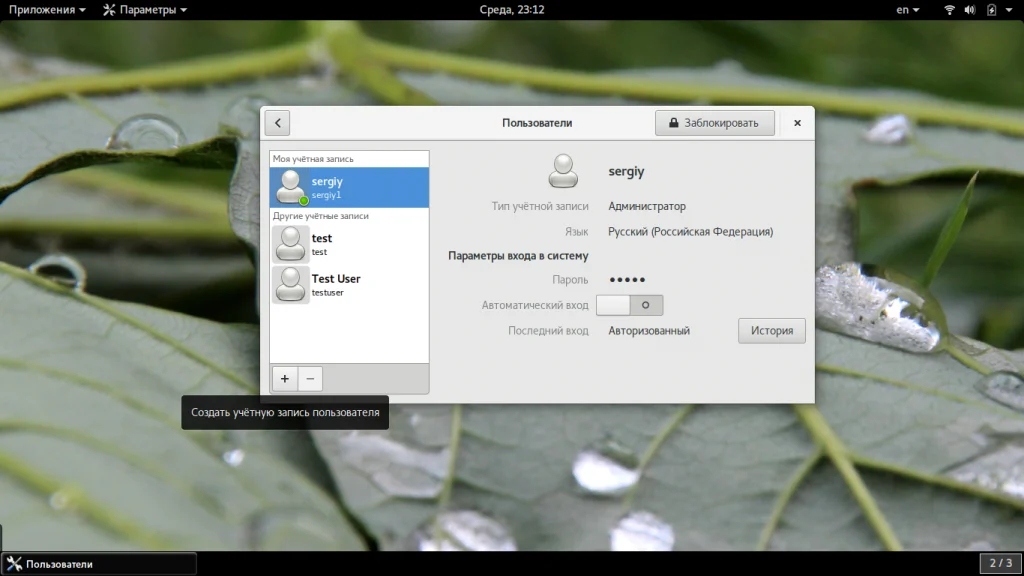The image size is (1024, 576).
Task: Click the battery power icon in top bar
Action: click(991, 10)
